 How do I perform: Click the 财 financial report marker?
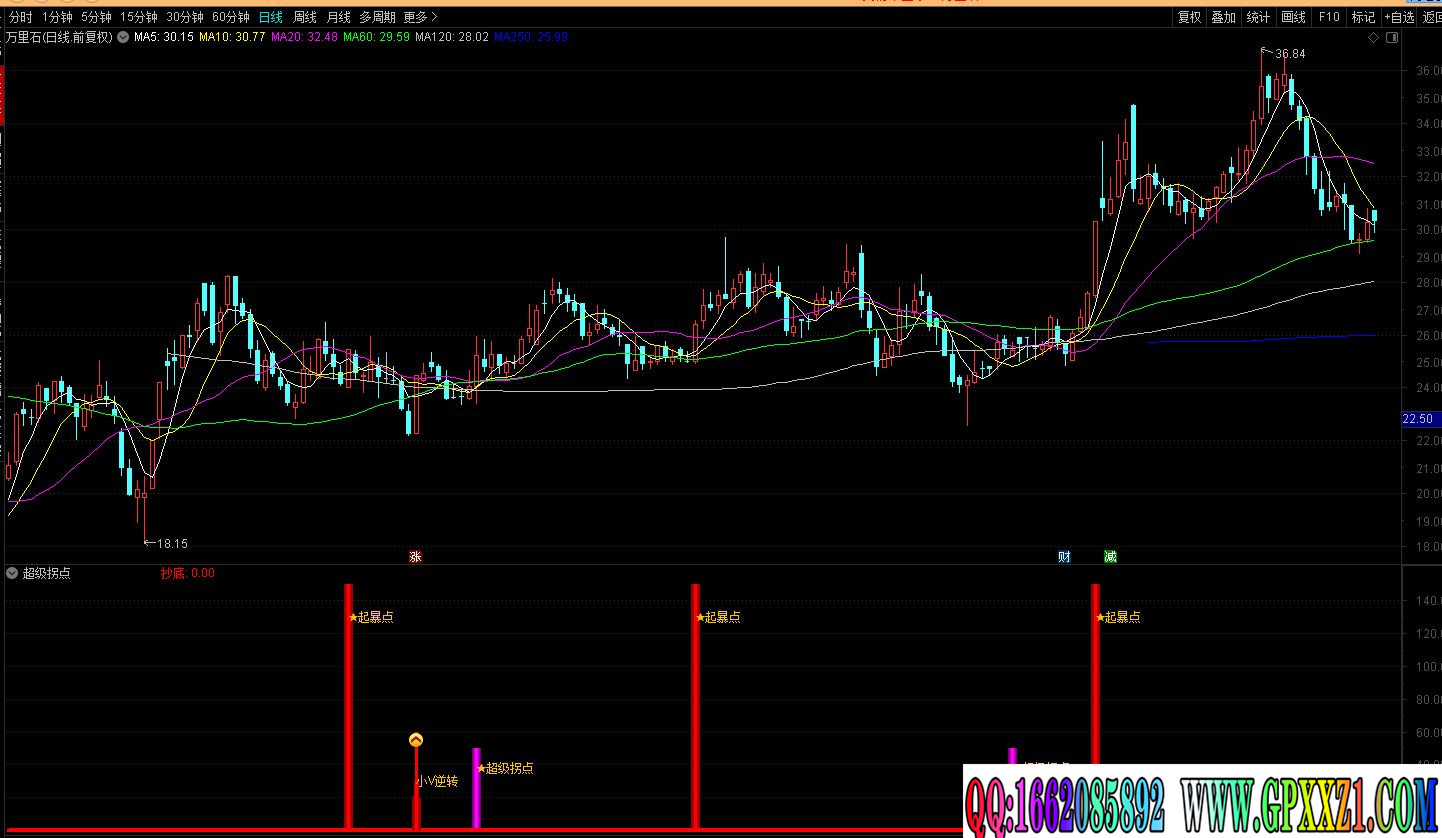click(x=1064, y=557)
